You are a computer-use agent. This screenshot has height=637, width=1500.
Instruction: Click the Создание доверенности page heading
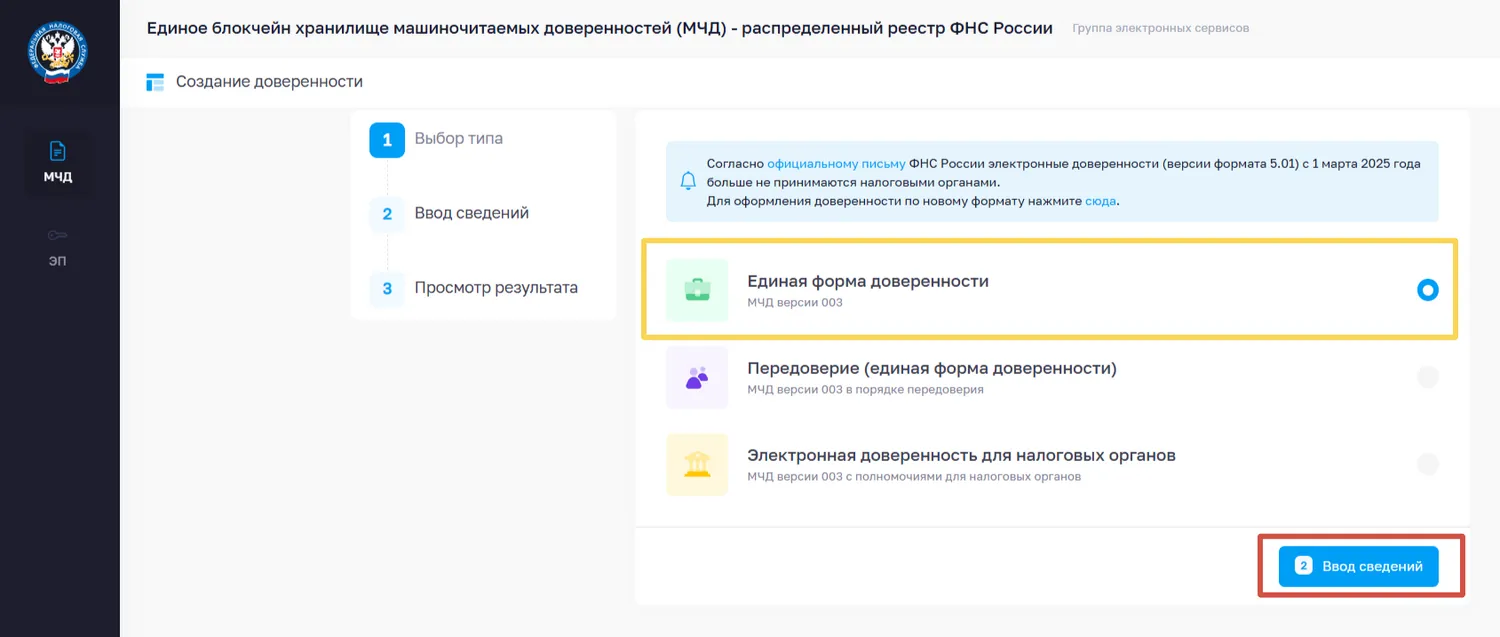click(269, 82)
